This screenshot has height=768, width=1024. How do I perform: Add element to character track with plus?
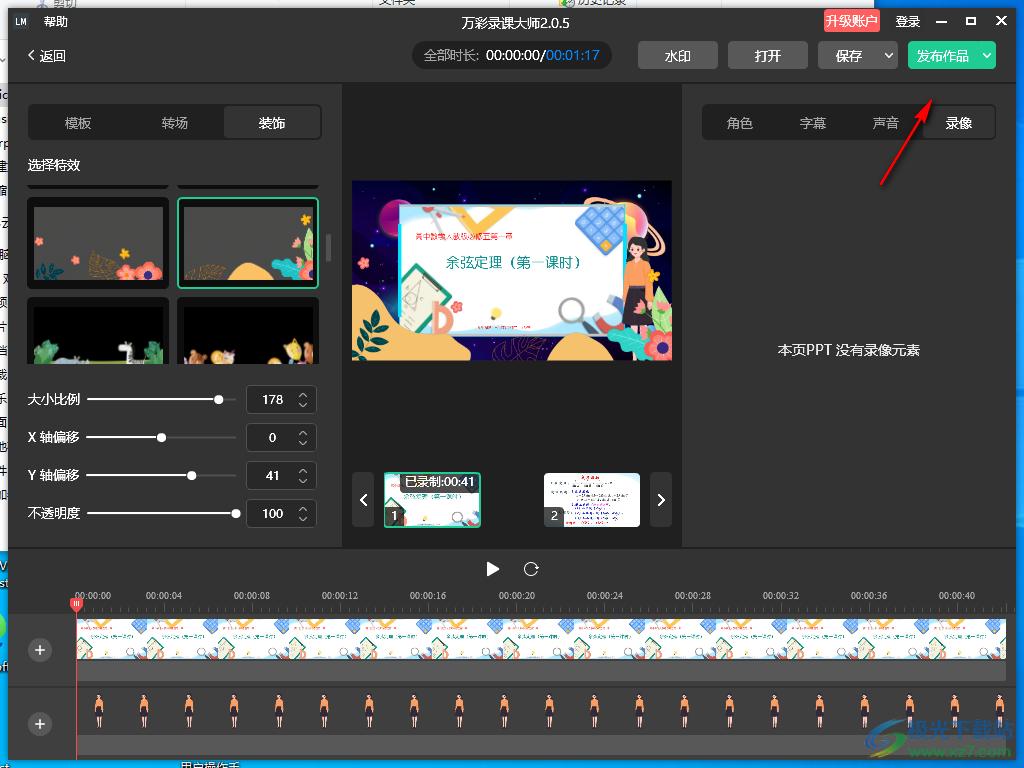pos(40,724)
